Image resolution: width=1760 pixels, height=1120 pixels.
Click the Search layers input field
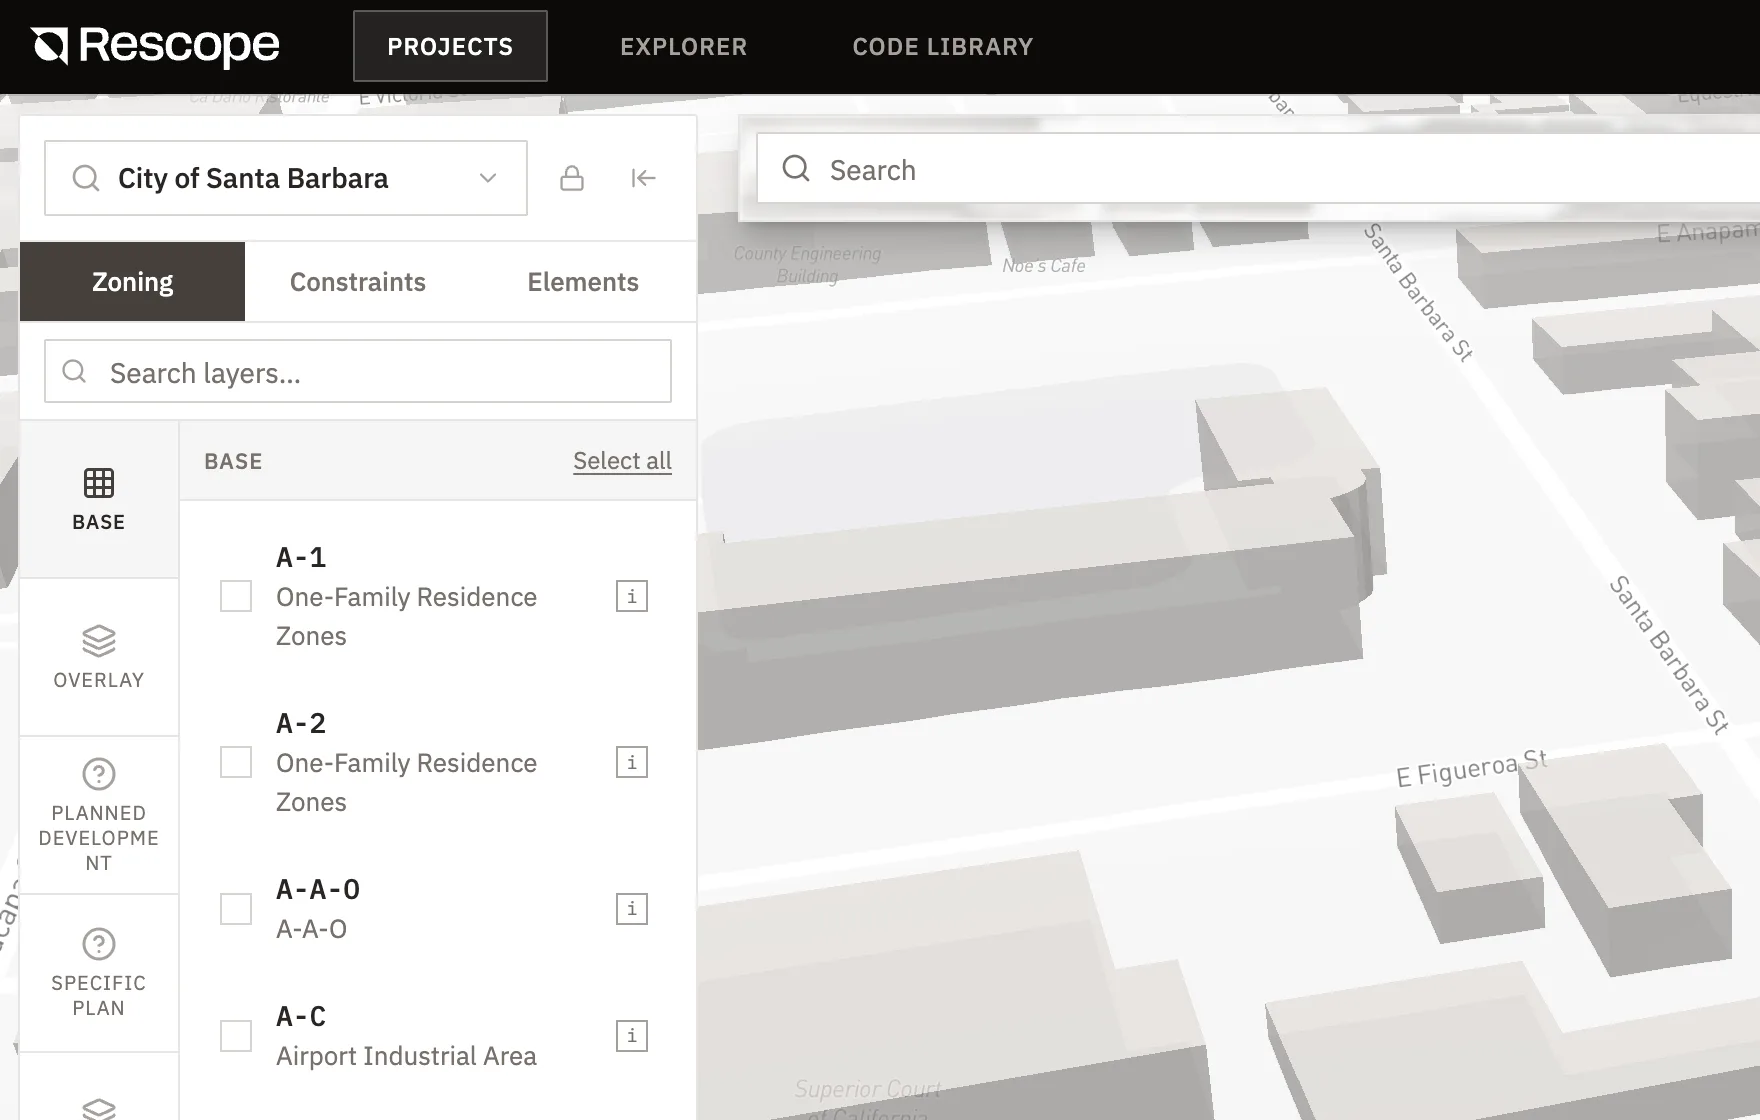358,371
